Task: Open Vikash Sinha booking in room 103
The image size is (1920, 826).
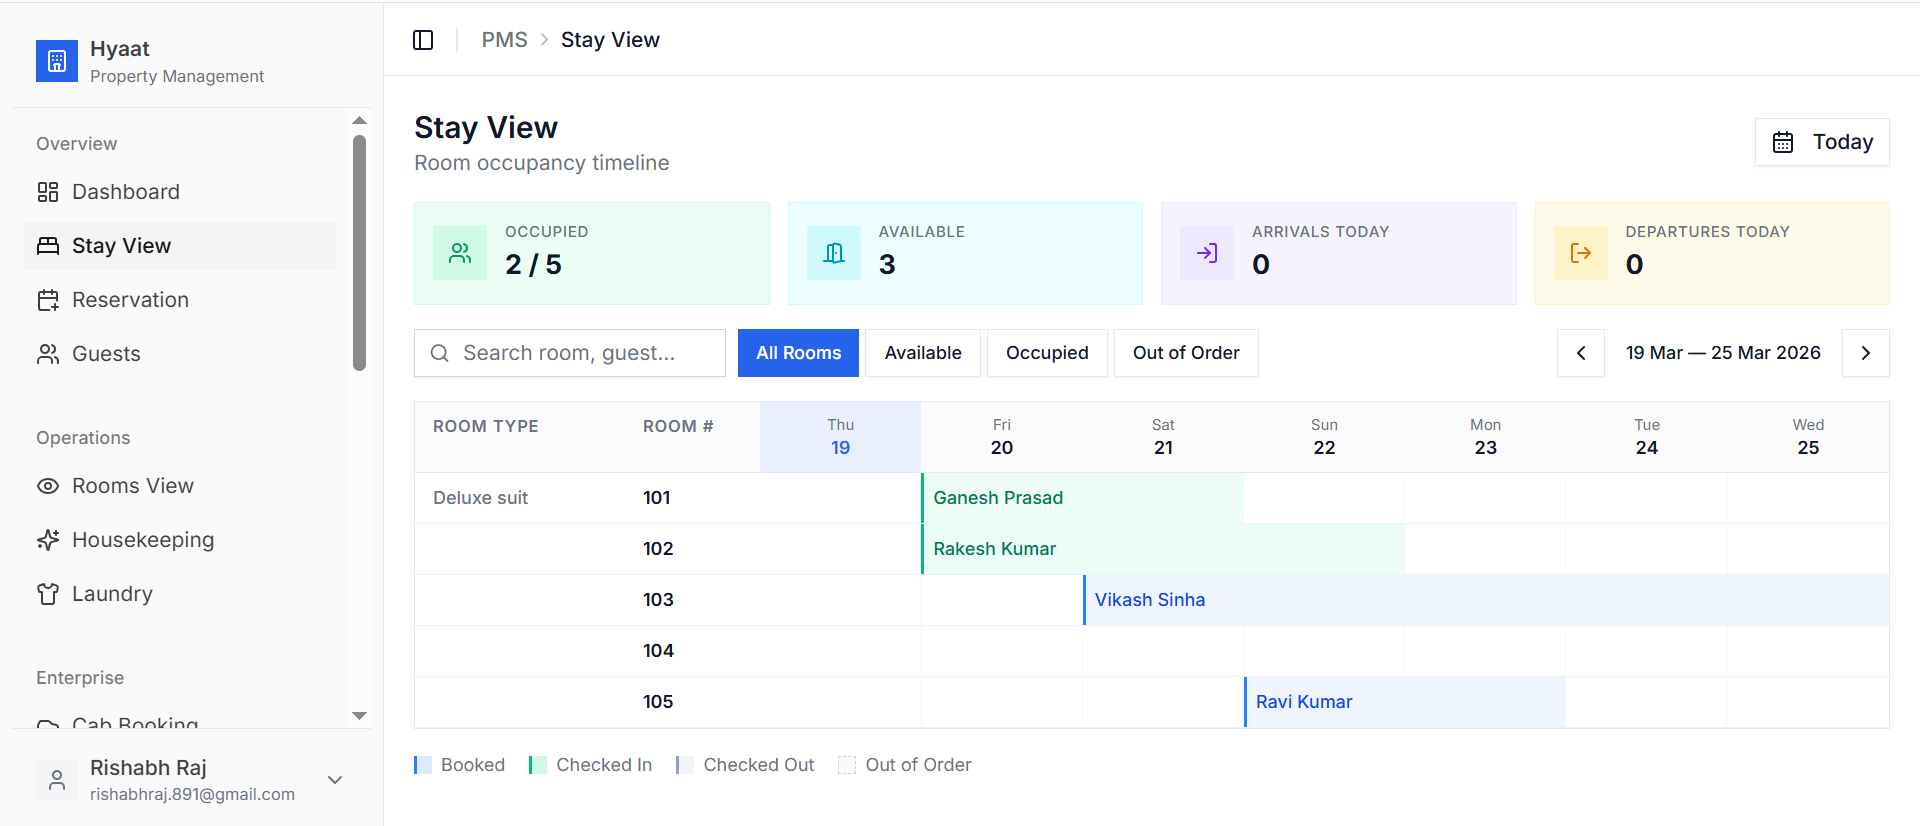Action: 1486,600
